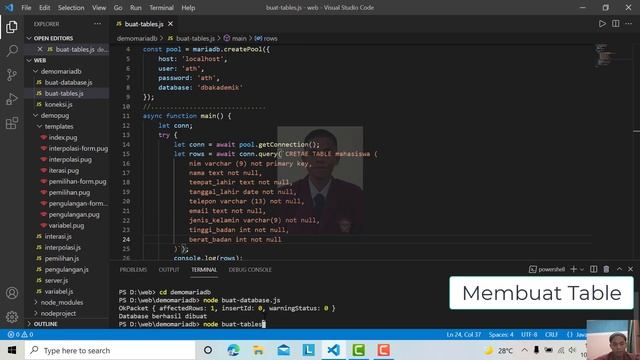
Task: Open the Help menu
Action: click(x=188, y=8)
